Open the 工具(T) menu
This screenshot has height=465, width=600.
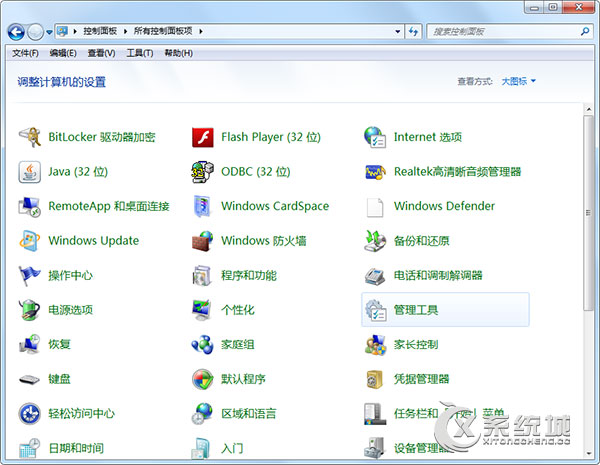coord(140,53)
